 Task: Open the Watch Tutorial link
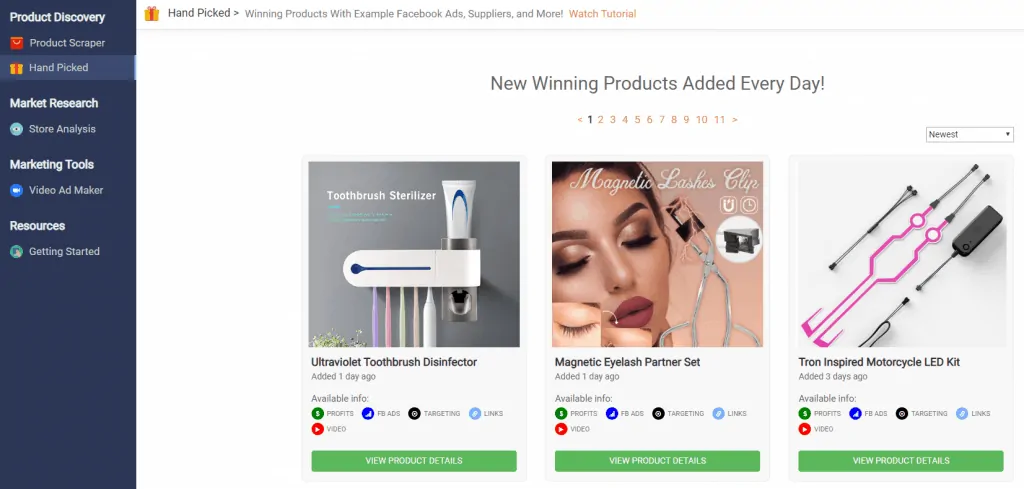[x=602, y=14]
